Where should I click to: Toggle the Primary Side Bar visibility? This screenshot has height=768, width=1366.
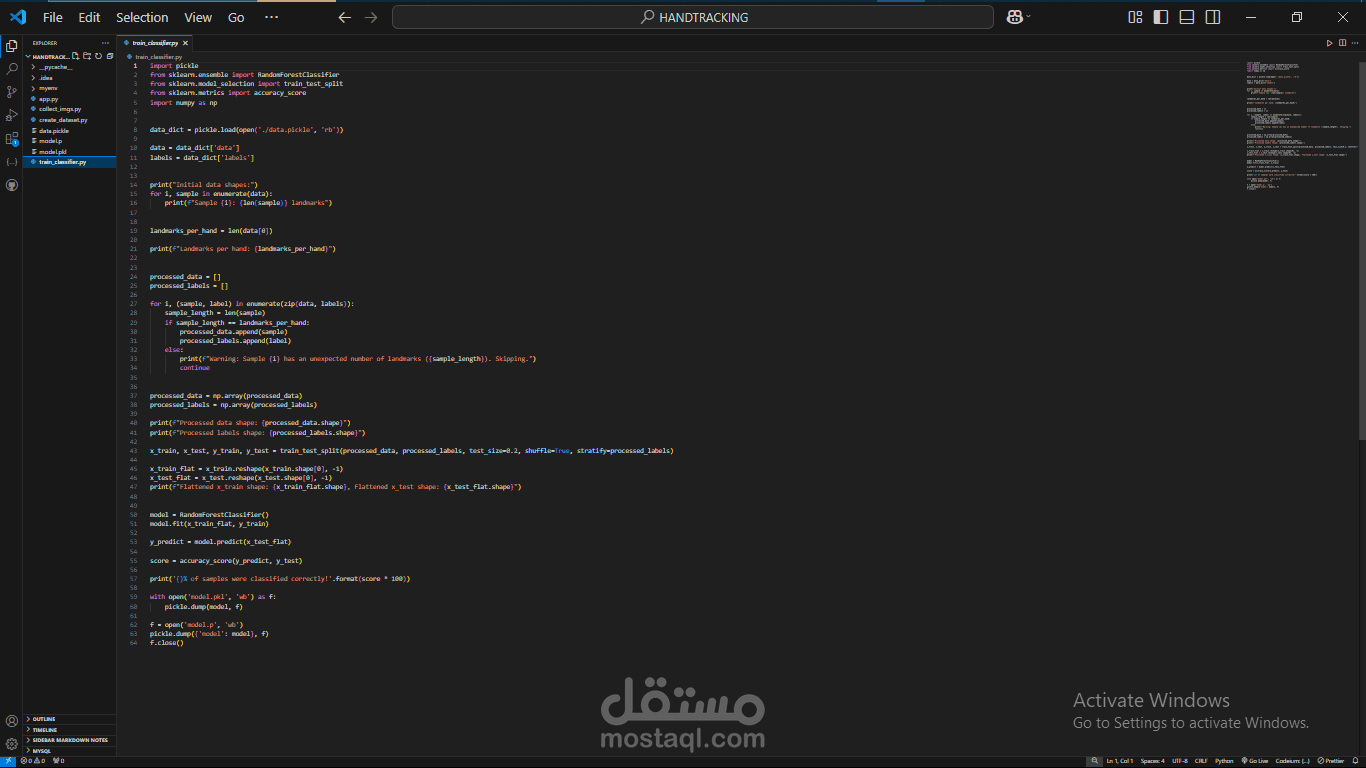1160,17
